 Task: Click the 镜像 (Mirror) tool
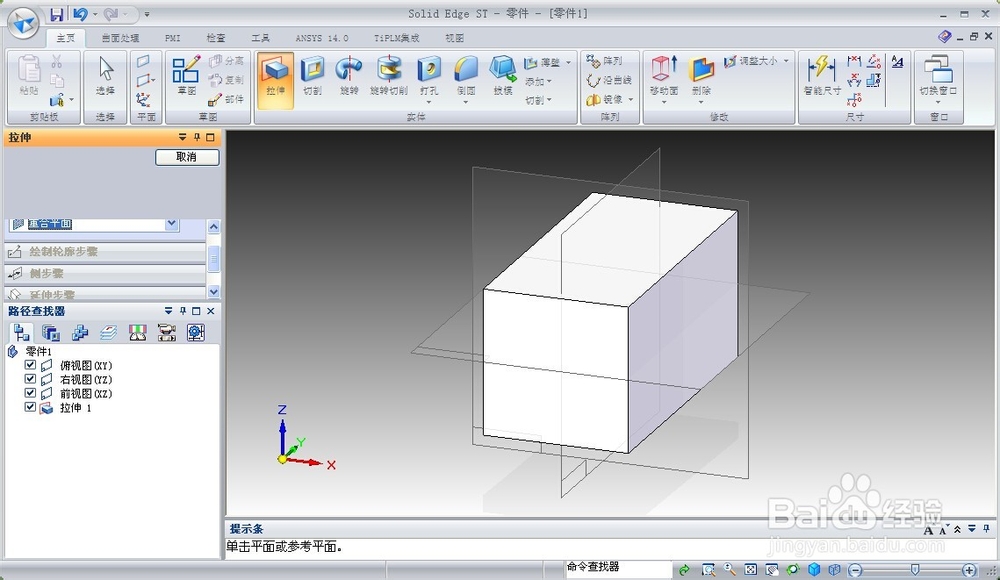605,99
